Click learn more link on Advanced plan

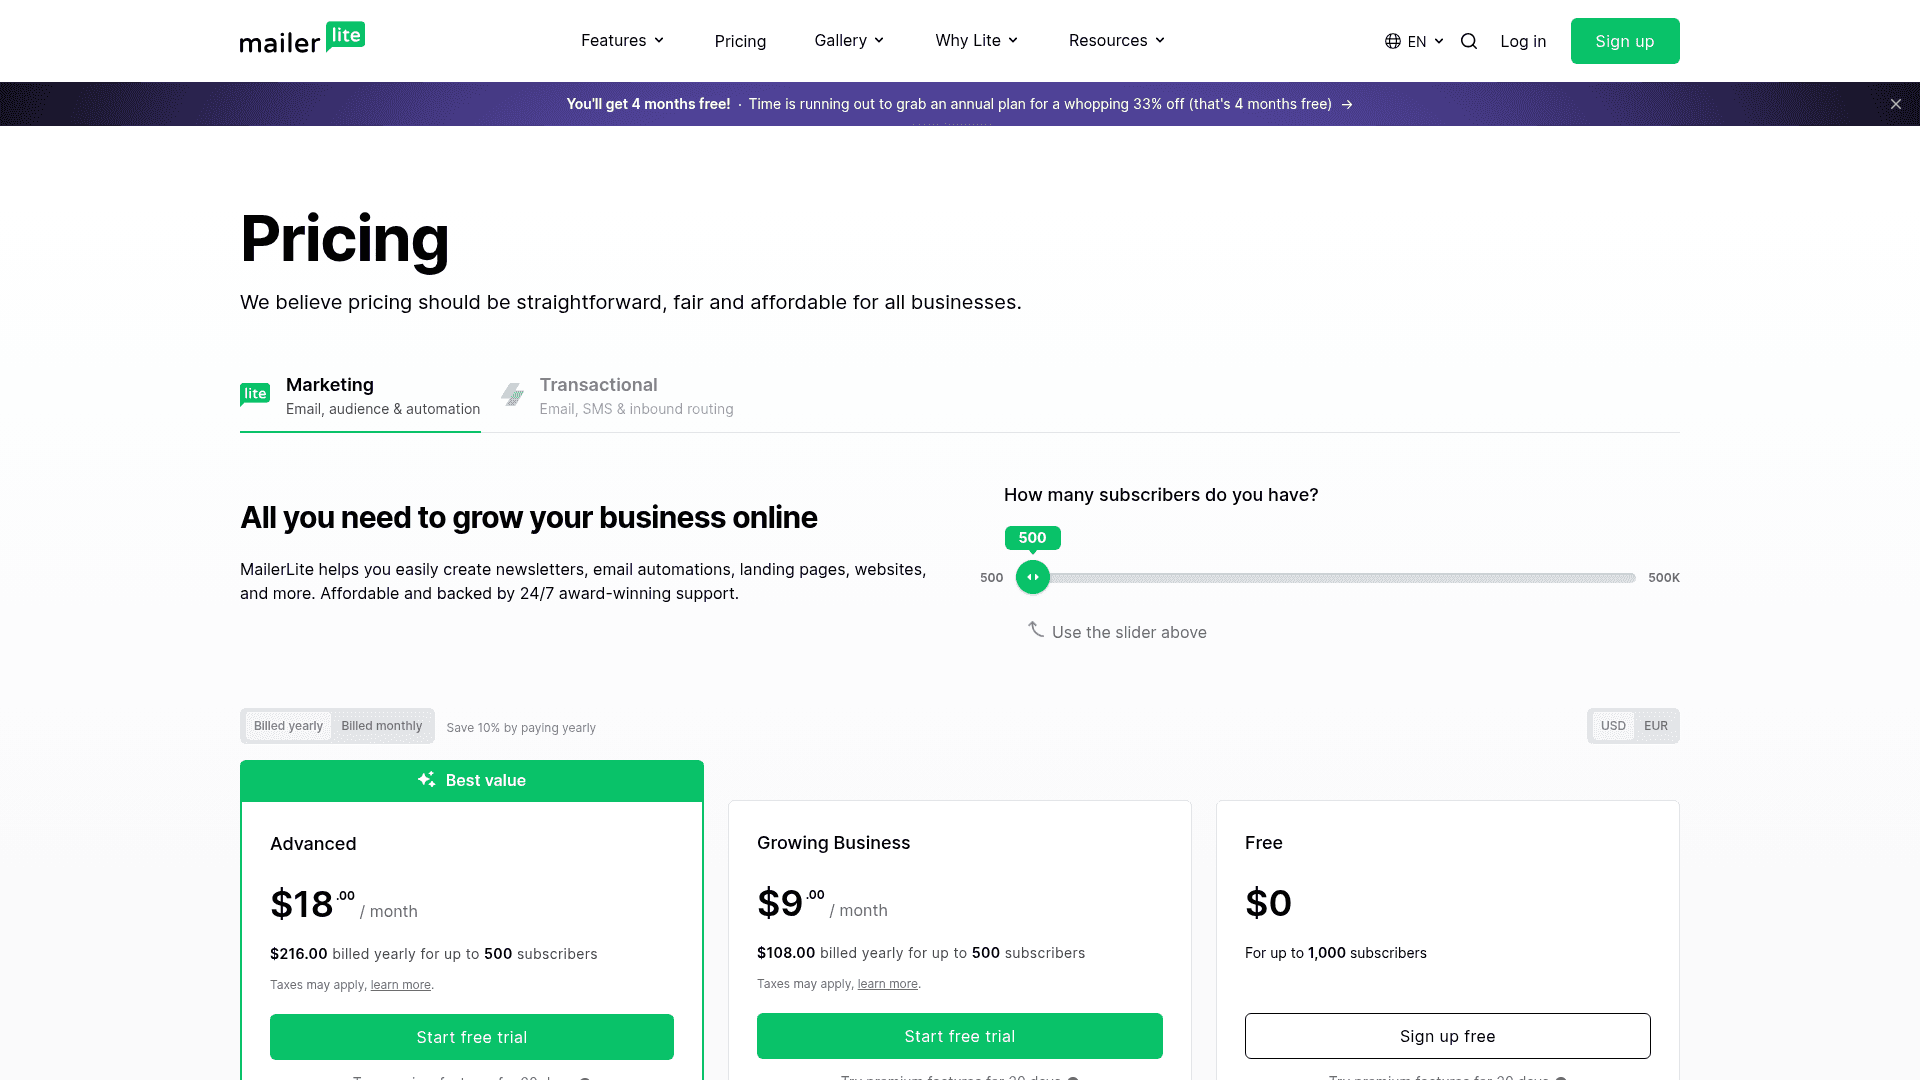pyautogui.click(x=400, y=984)
